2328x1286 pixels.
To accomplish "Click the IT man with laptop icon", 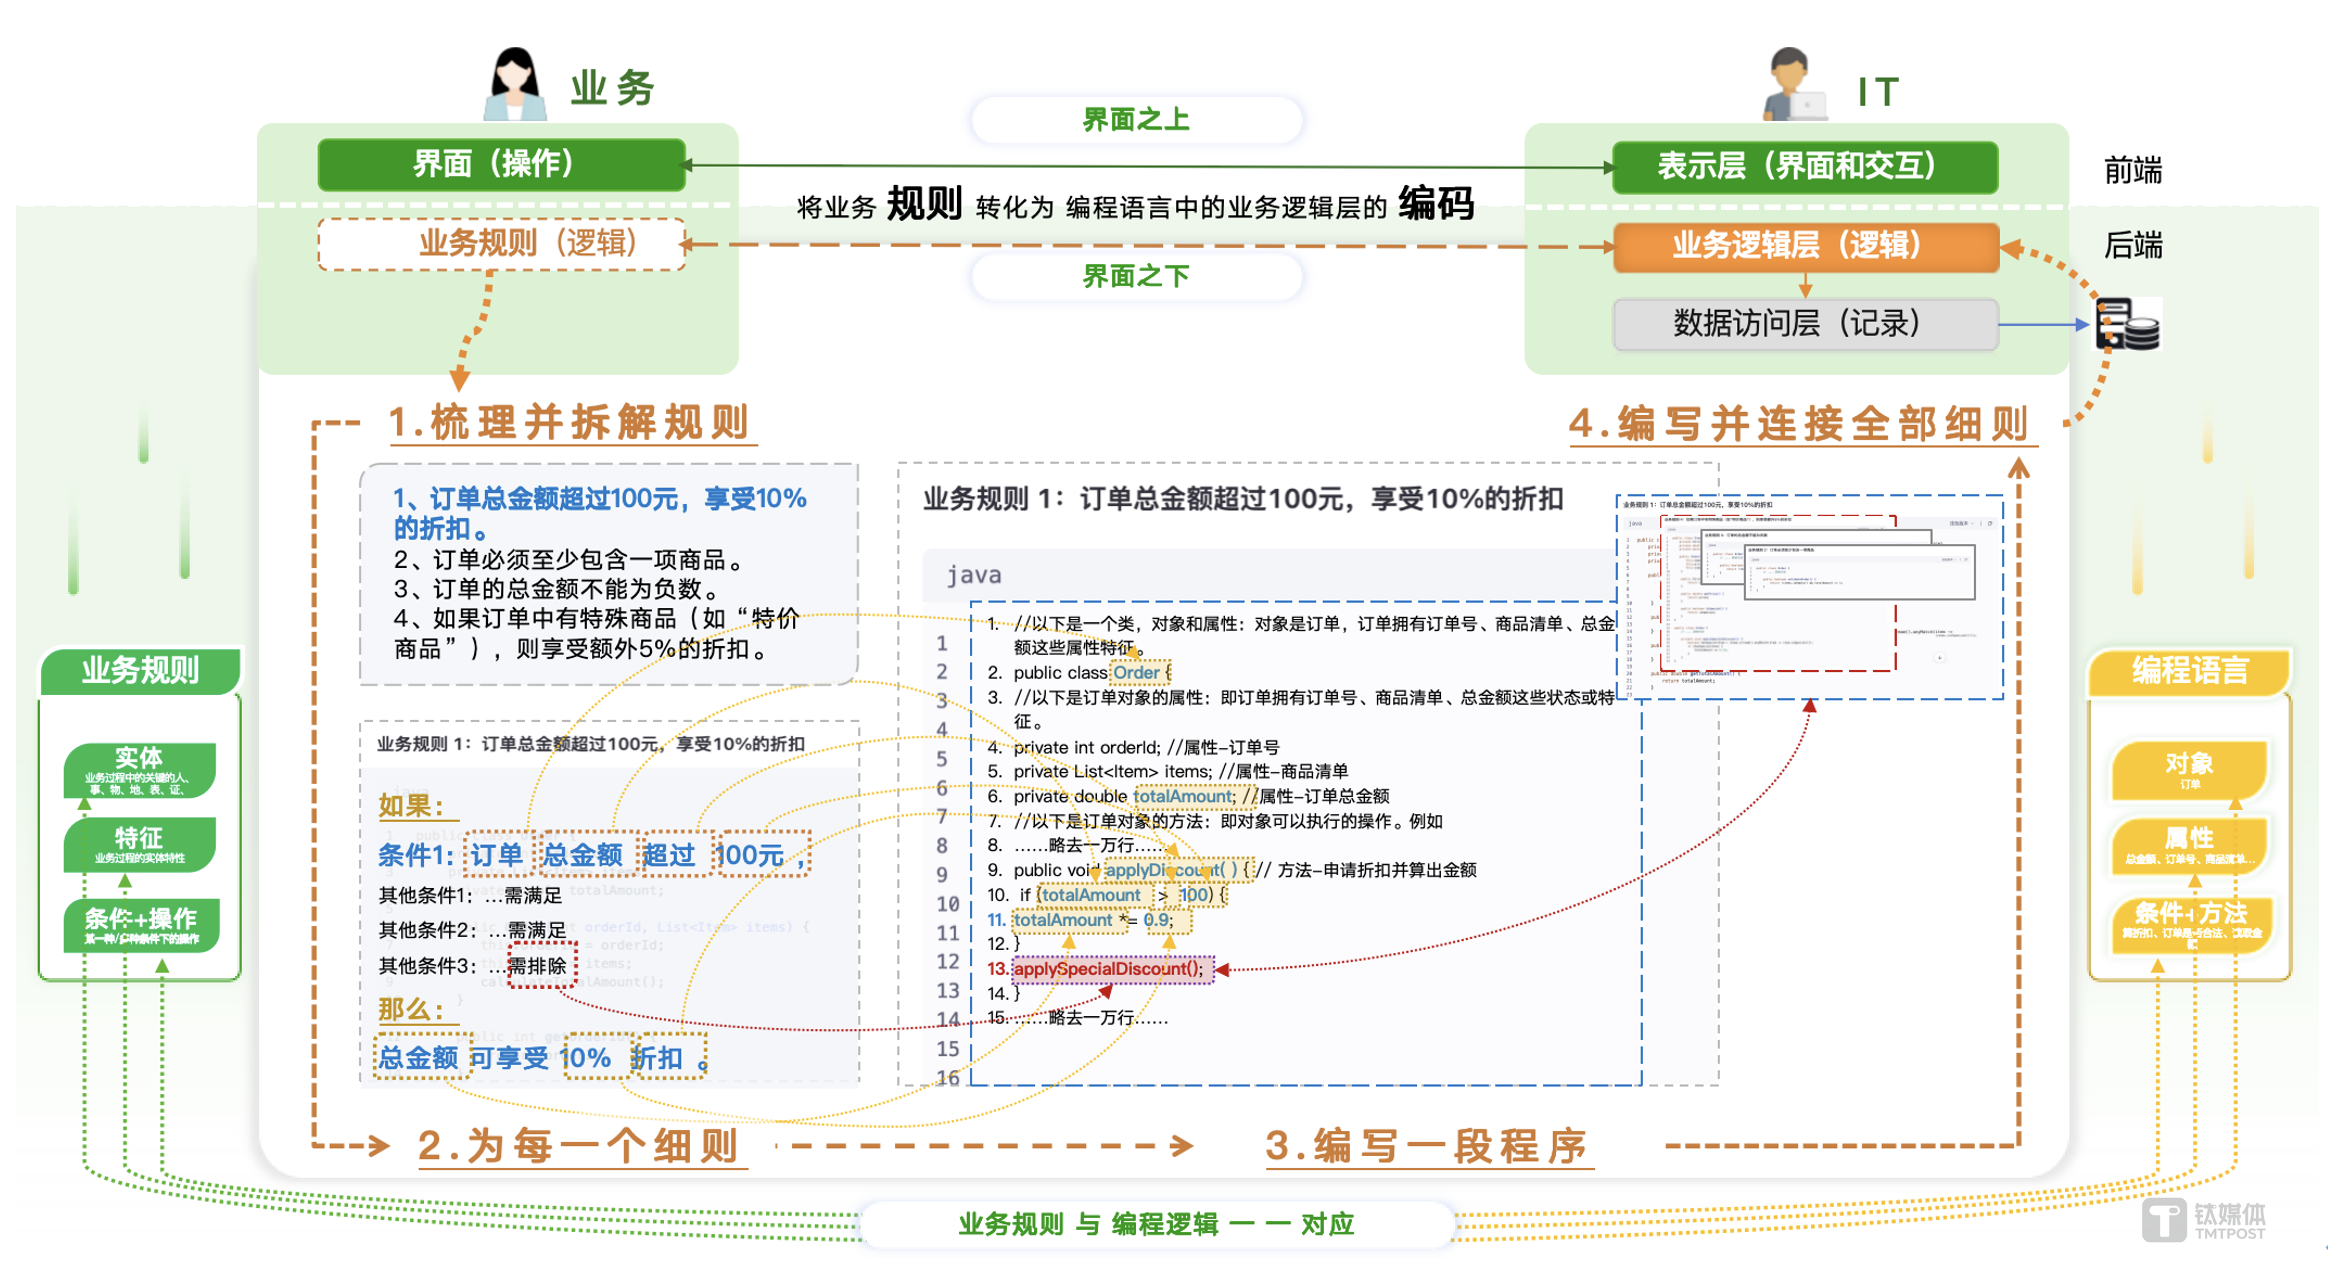I will tap(1795, 84).
